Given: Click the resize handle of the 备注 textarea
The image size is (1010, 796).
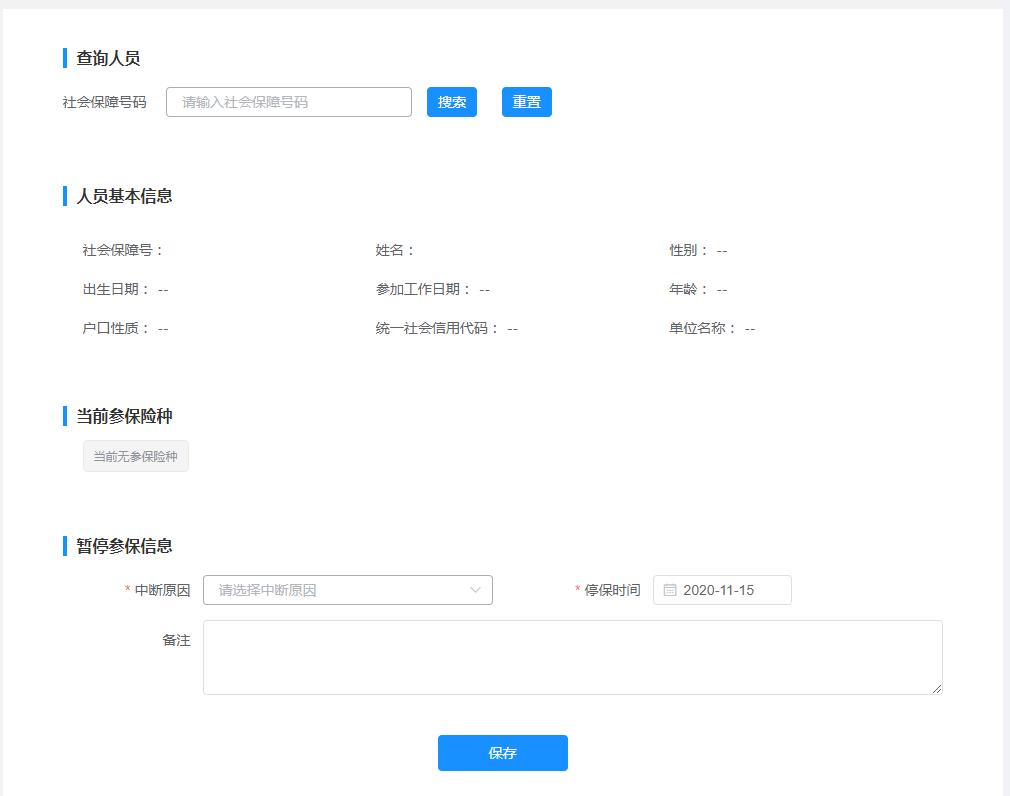Looking at the screenshot, I should tap(937, 687).
